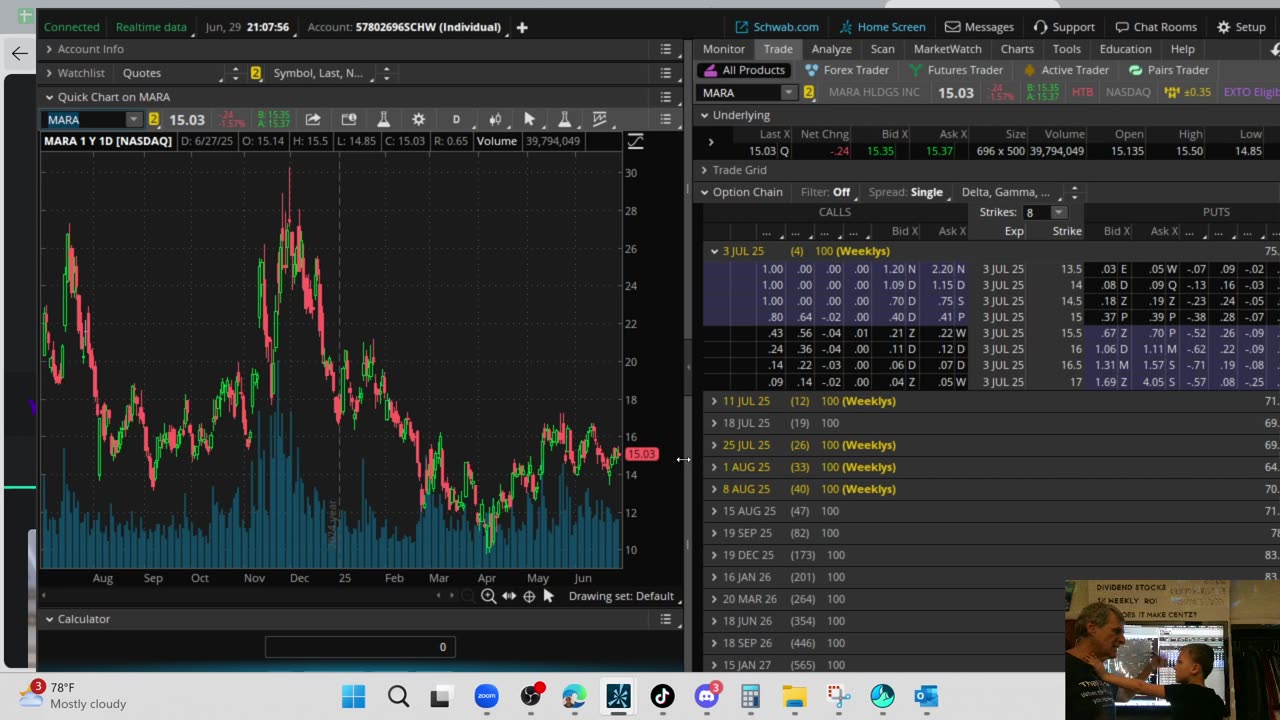Change the Spread Single setting
Viewport: 1280px width, 720px height.
[905, 192]
